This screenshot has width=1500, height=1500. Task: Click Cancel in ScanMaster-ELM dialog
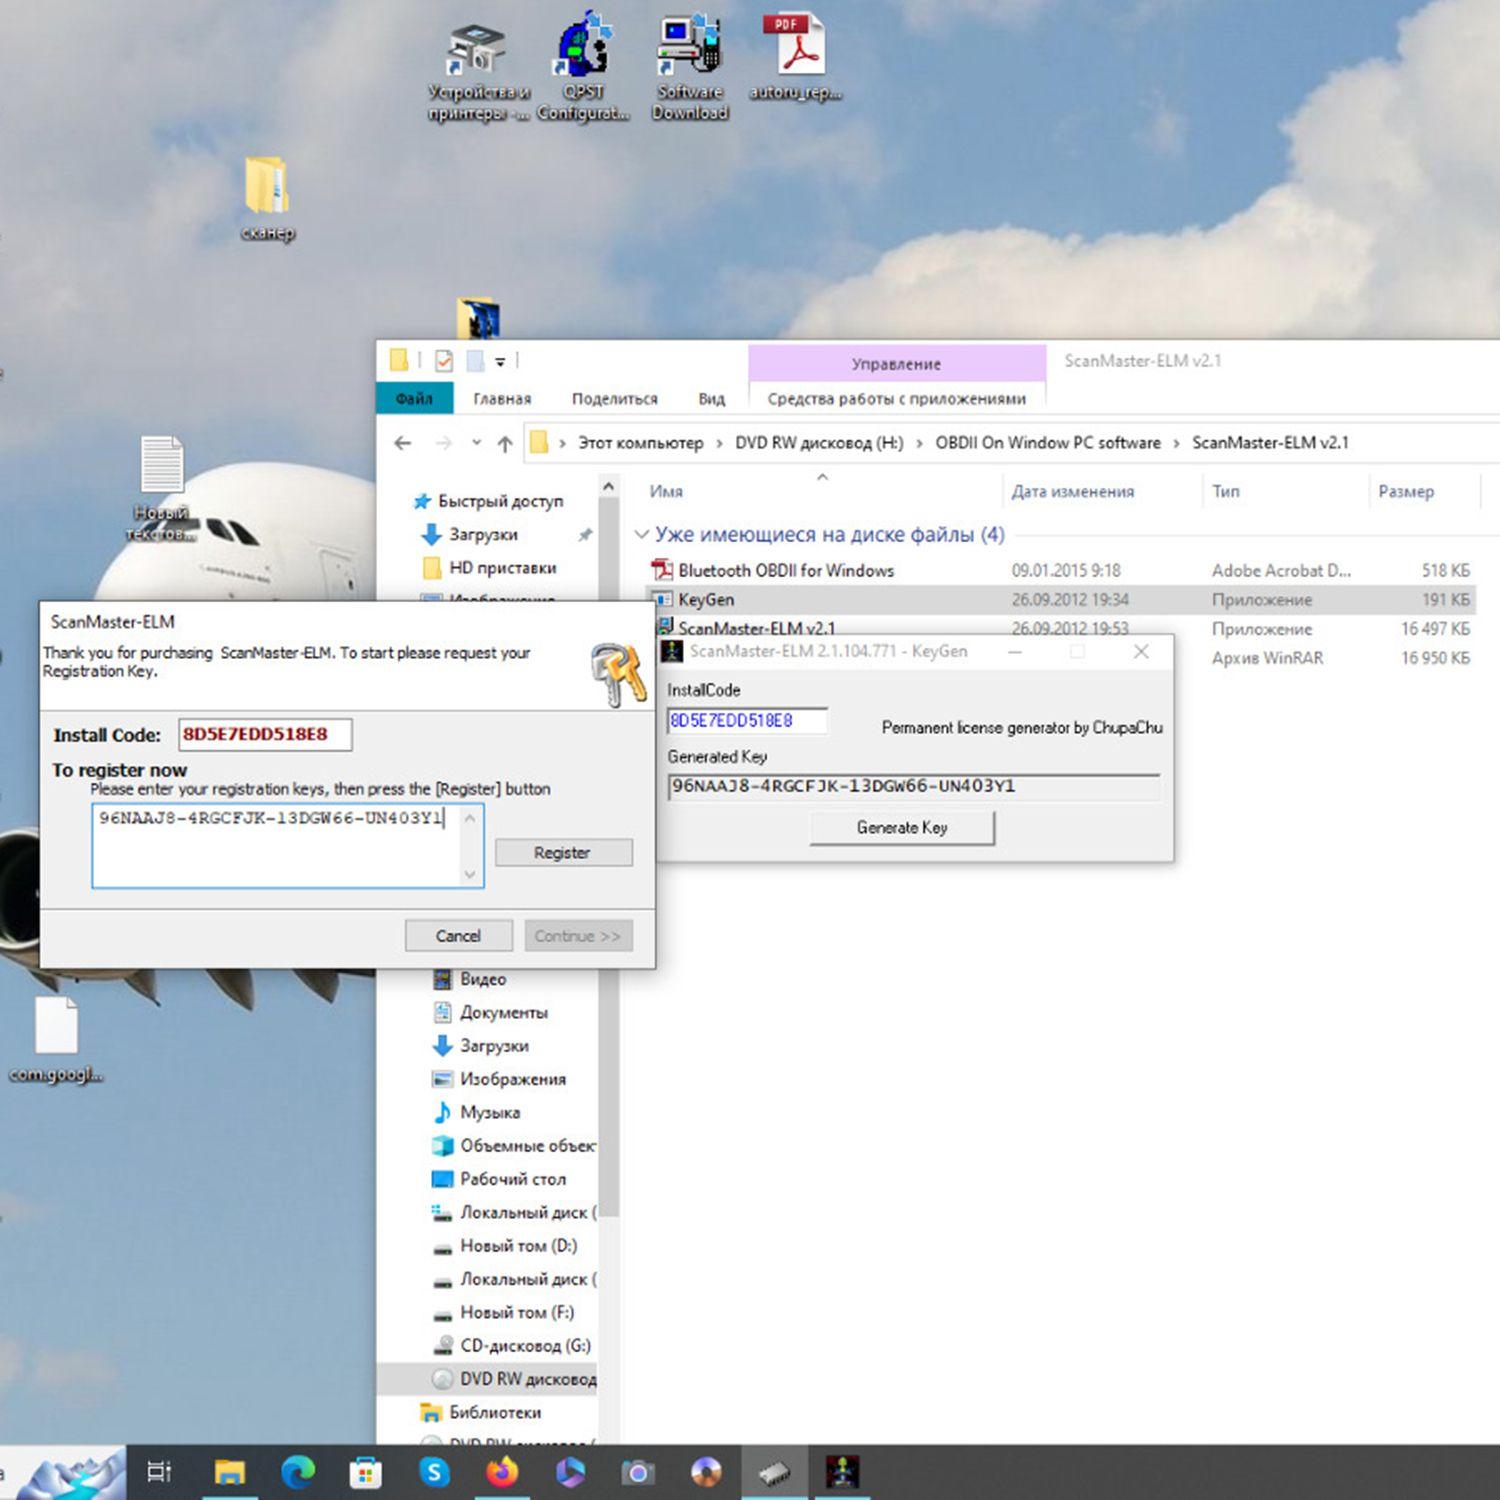click(459, 935)
